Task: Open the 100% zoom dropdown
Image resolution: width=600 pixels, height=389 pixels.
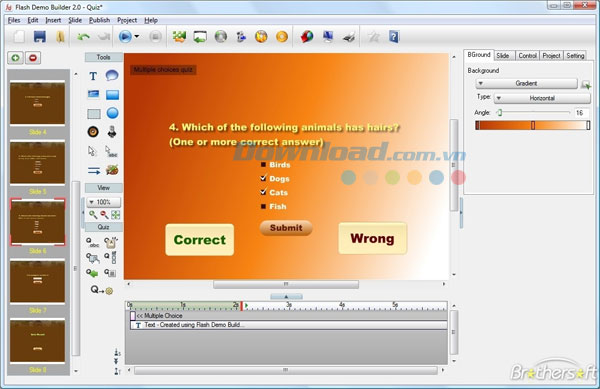Action: [103, 202]
